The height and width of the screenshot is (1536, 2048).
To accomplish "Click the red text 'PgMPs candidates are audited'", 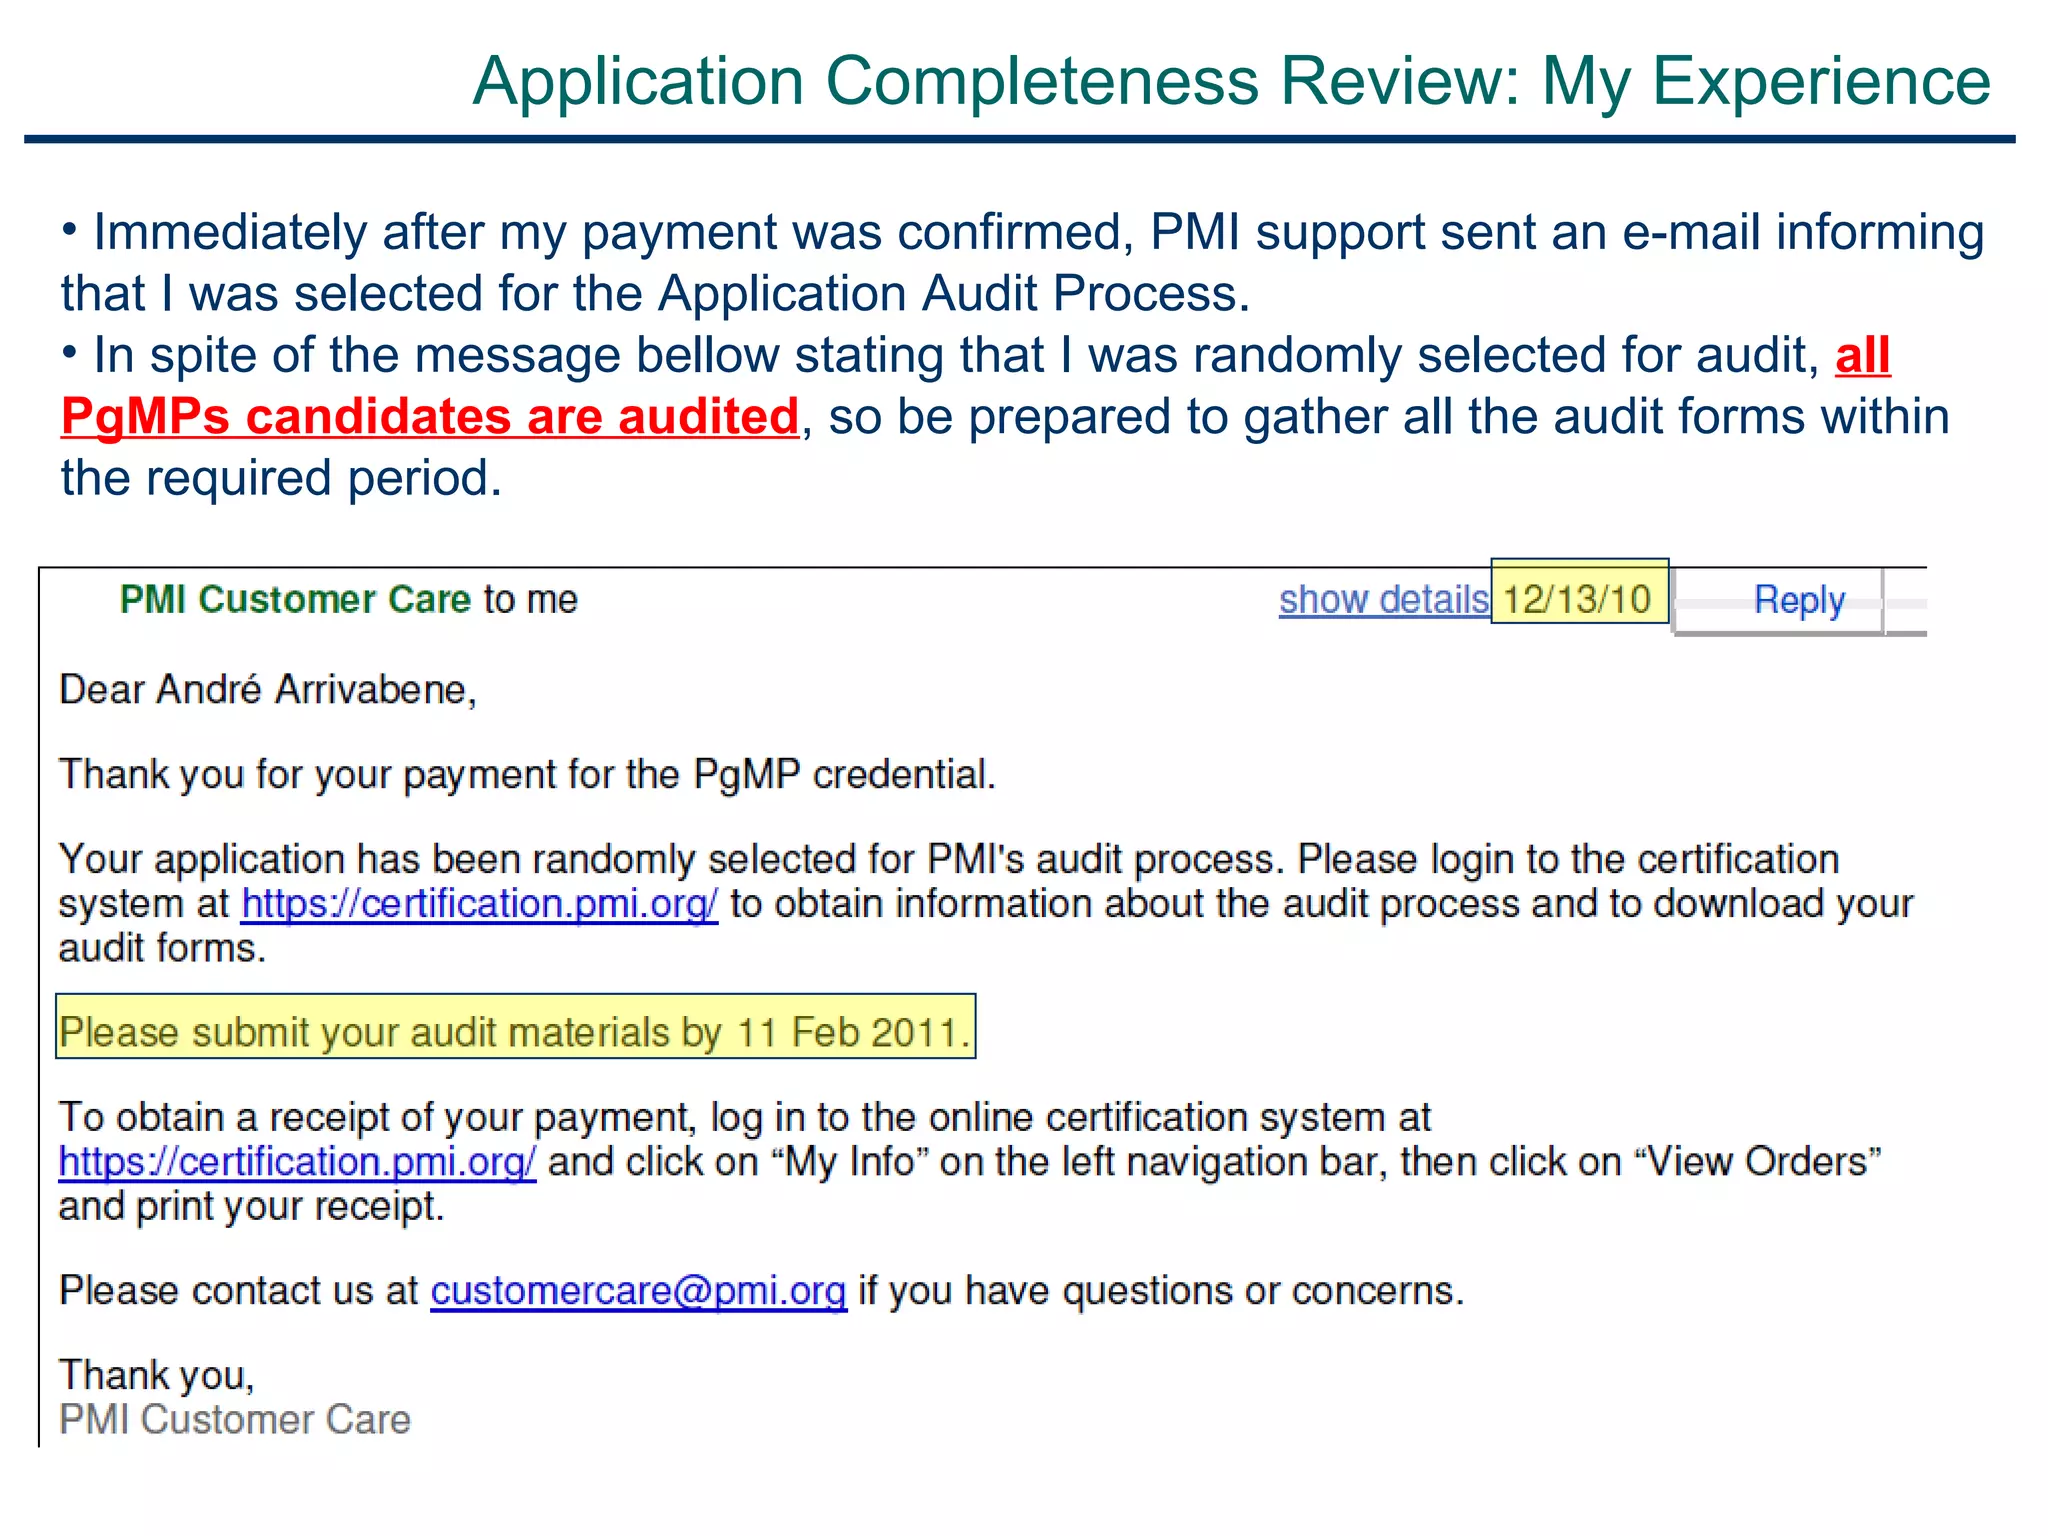I will point(430,416).
